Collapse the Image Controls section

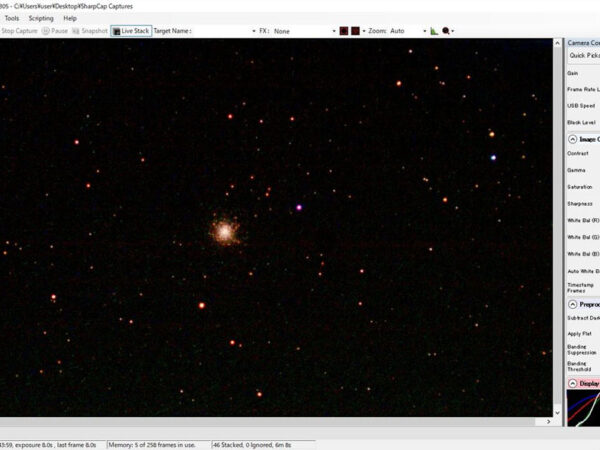pyautogui.click(x=572, y=139)
